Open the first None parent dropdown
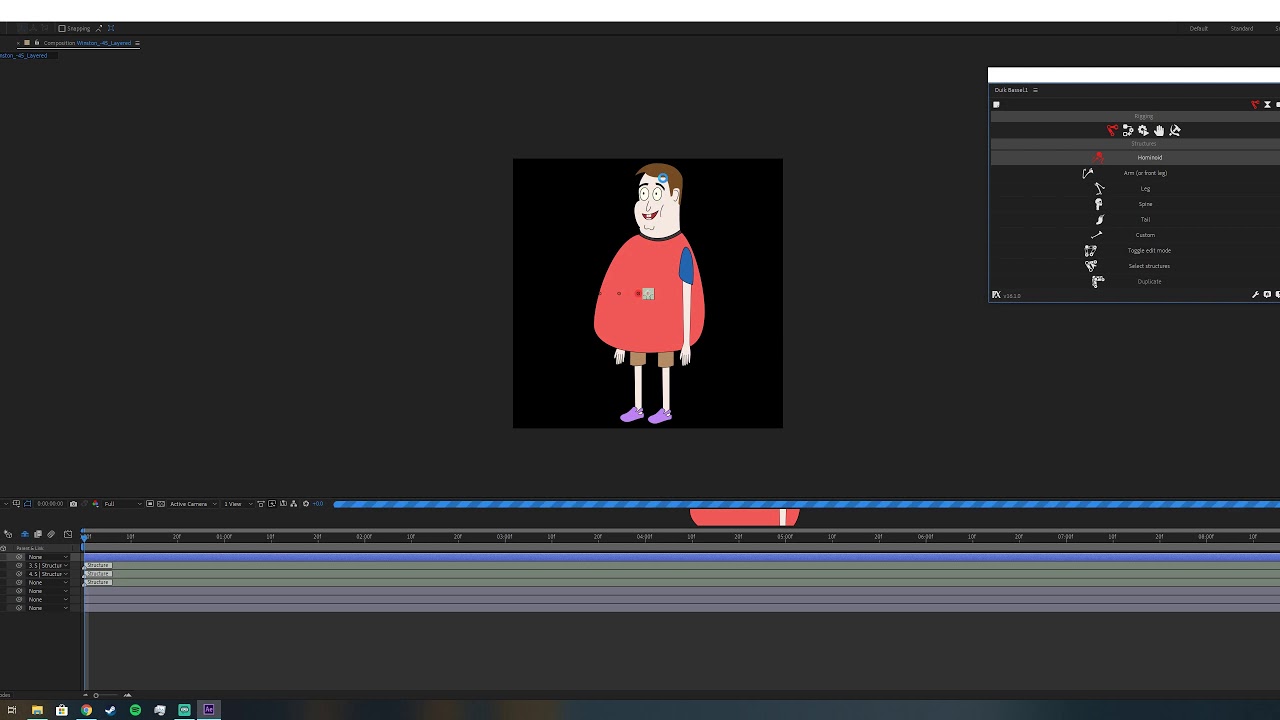Image resolution: width=1280 pixels, height=720 pixels. coord(47,557)
